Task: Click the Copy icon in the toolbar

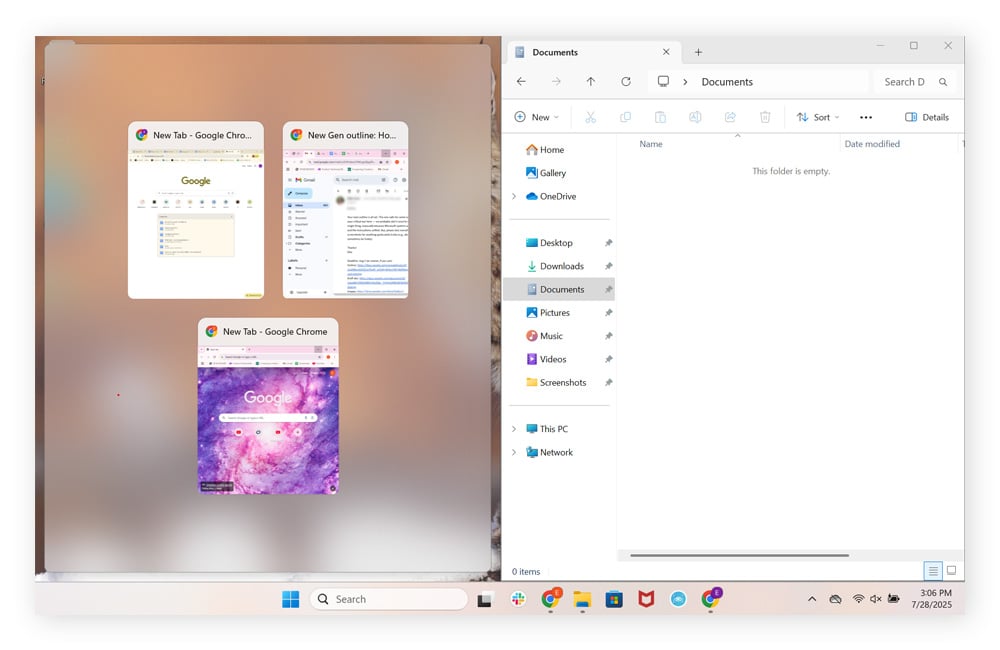Action: click(x=625, y=117)
